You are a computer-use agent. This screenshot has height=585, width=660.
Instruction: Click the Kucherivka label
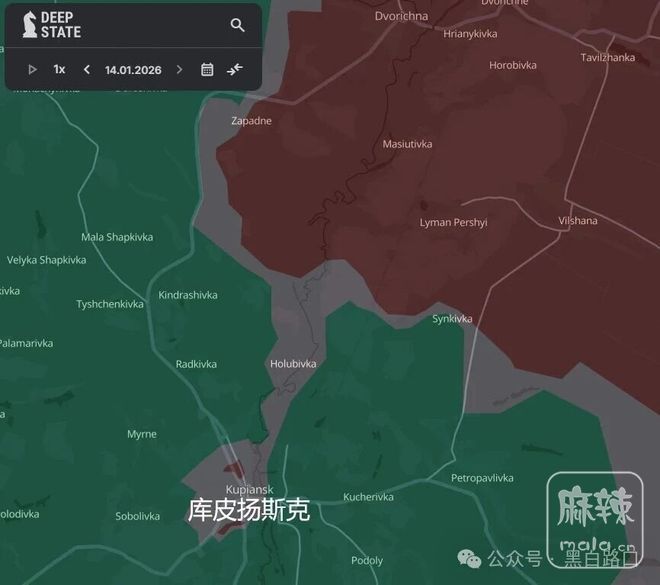coord(368,497)
